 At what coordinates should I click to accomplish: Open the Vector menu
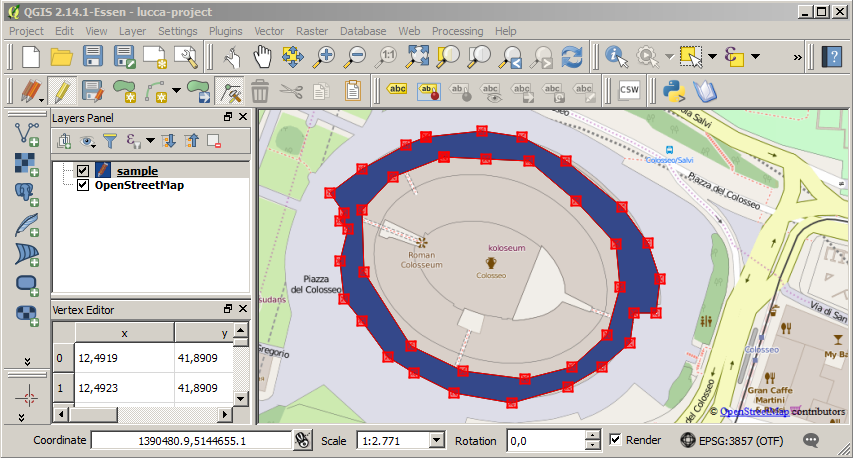pyautogui.click(x=269, y=31)
